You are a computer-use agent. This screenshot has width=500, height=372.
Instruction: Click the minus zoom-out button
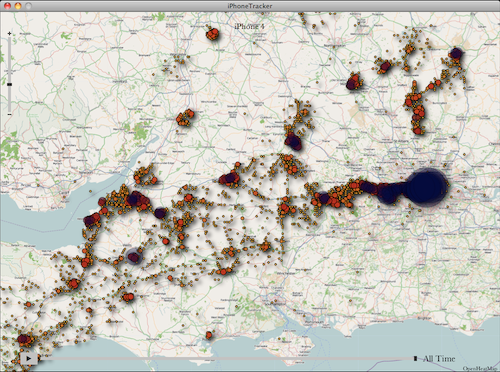point(9,114)
